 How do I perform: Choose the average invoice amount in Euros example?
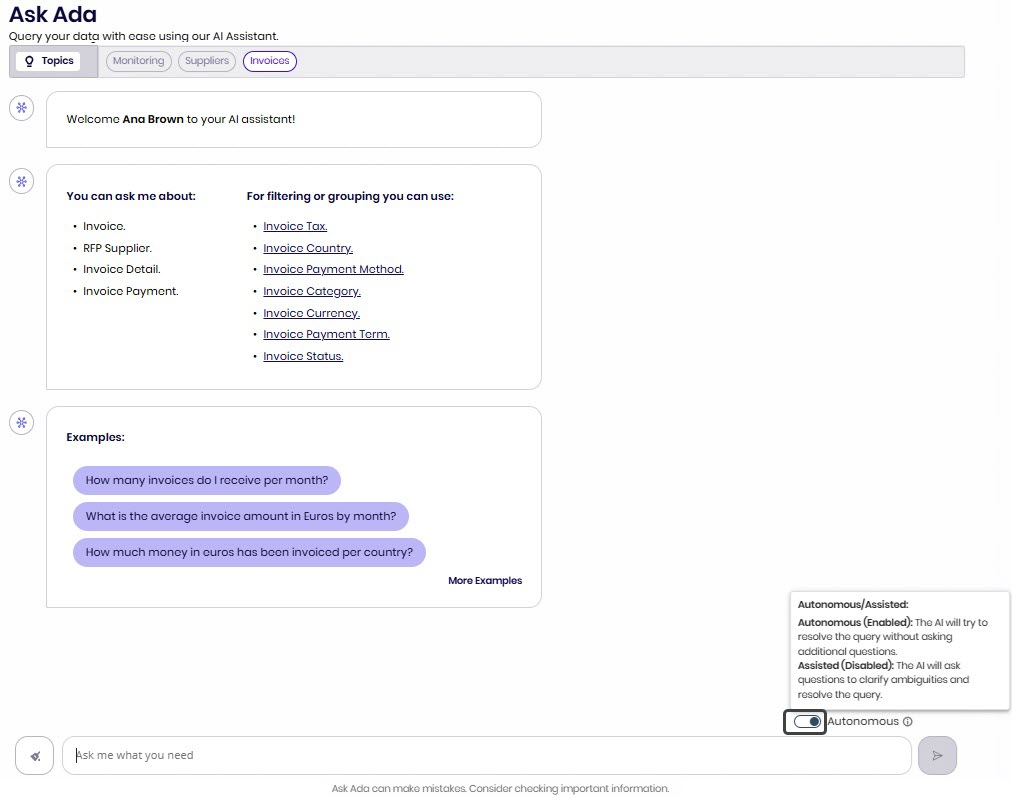pos(240,517)
